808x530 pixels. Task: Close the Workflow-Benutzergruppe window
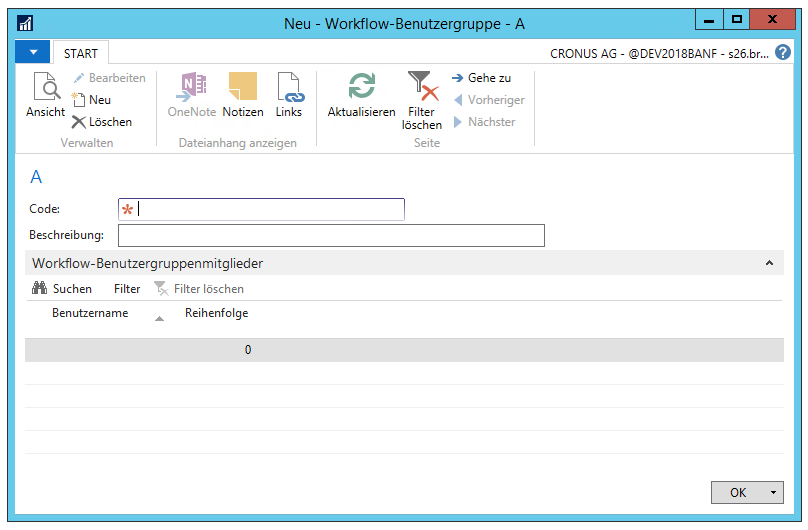(772, 20)
